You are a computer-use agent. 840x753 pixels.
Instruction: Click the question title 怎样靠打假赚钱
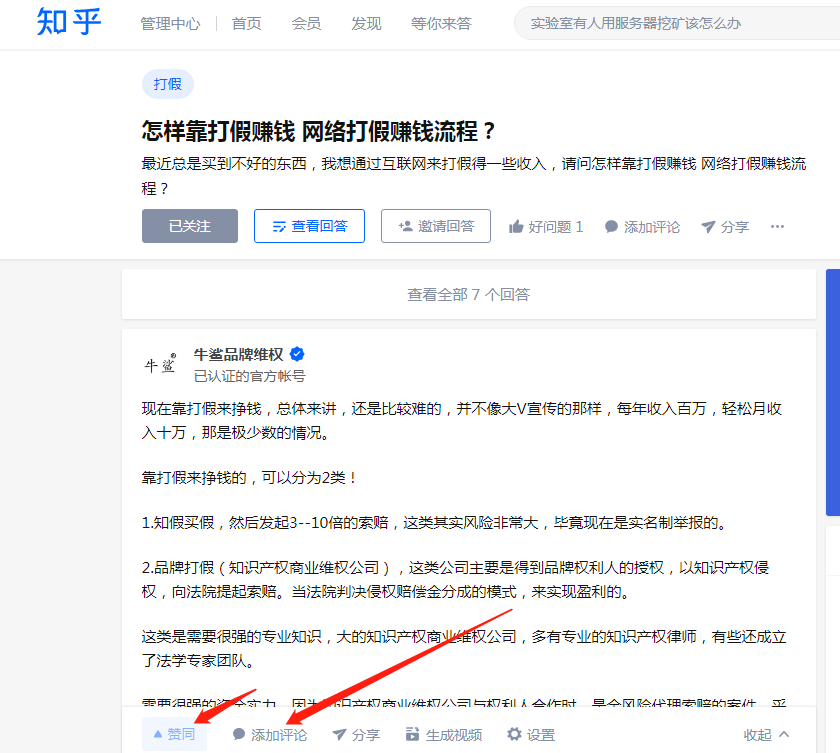pyautogui.click(x=318, y=131)
